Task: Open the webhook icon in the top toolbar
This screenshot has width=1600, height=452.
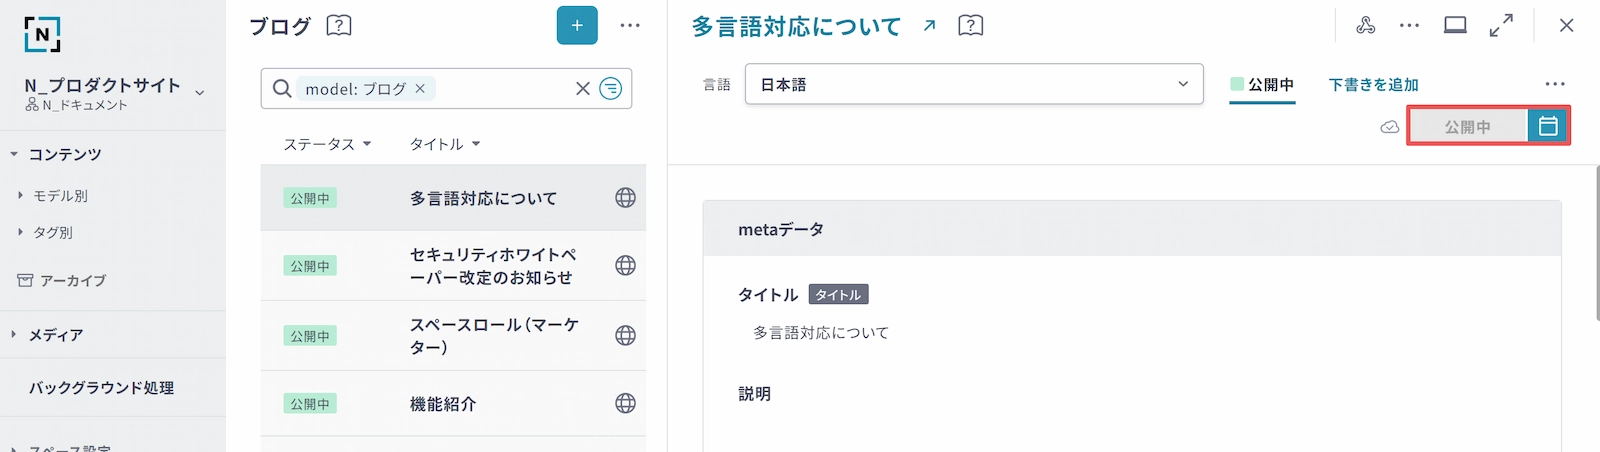Action: click(x=1365, y=26)
